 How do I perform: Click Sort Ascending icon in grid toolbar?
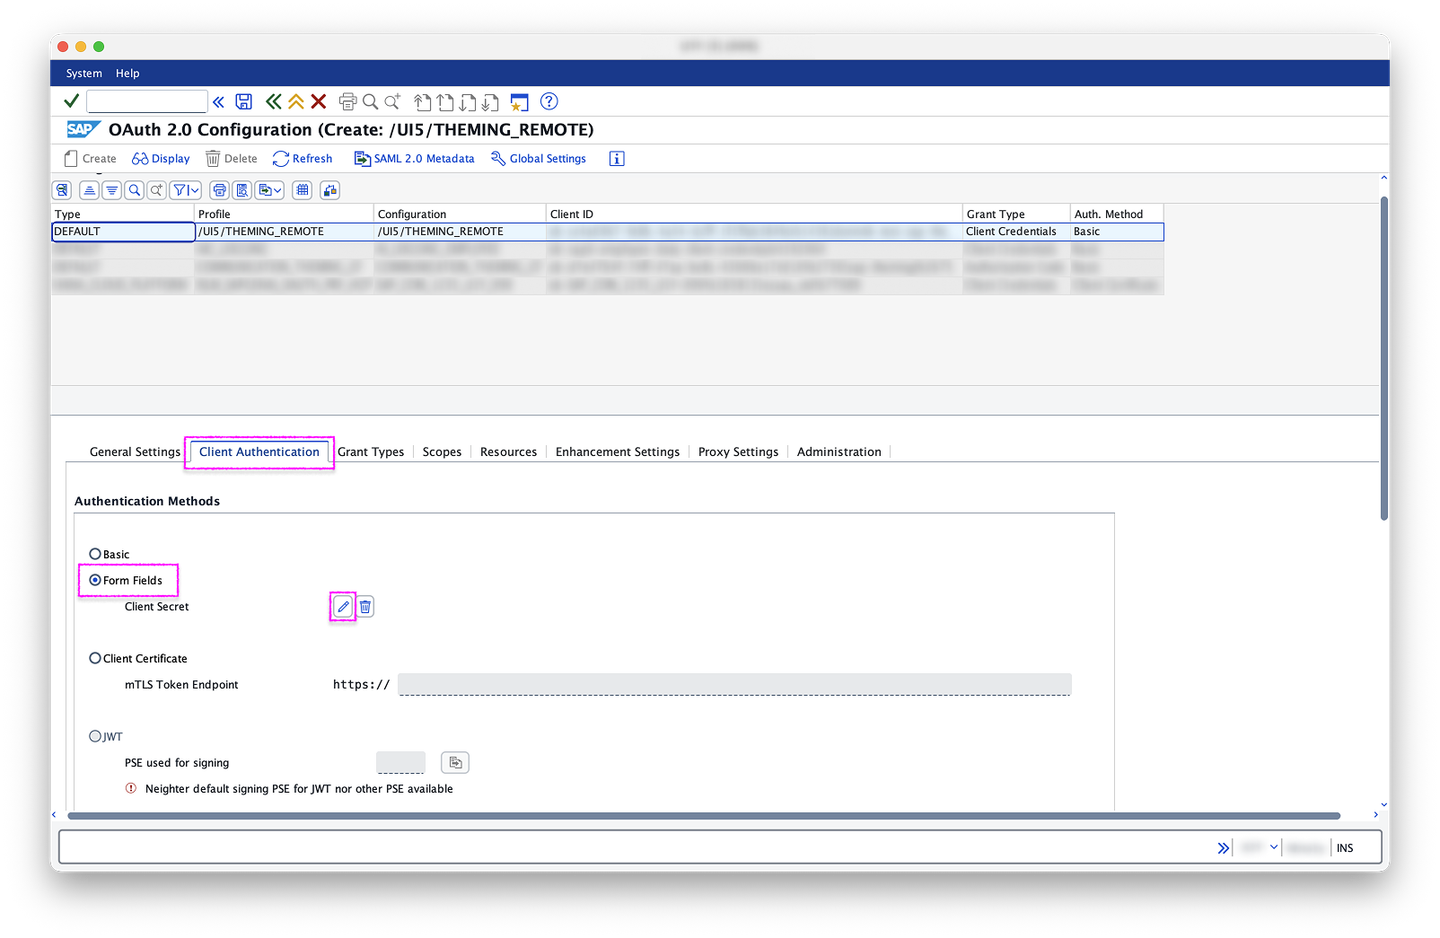(90, 190)
